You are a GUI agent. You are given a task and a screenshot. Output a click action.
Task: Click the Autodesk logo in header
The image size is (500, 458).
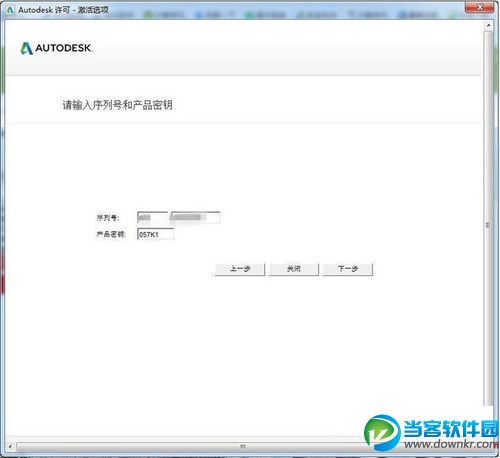click(x=56, y=48)
